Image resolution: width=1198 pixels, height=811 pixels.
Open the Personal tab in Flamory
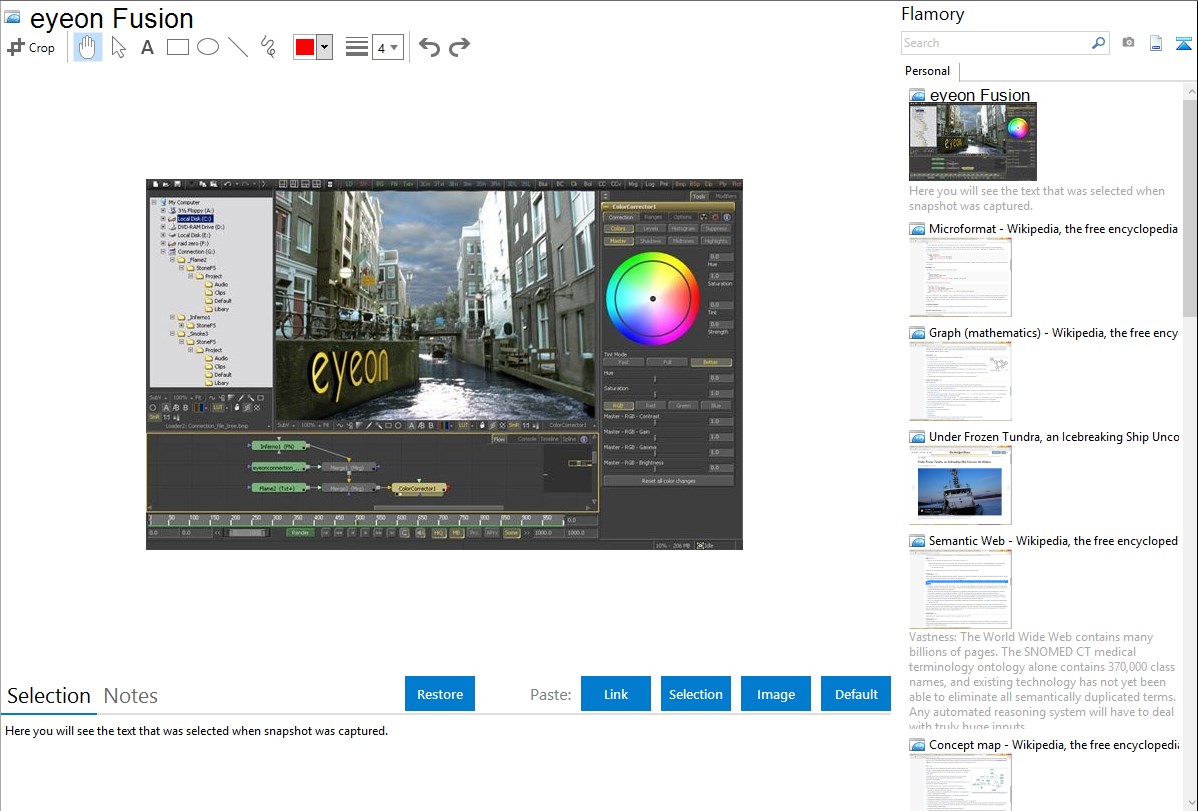(x=927, y=71)
